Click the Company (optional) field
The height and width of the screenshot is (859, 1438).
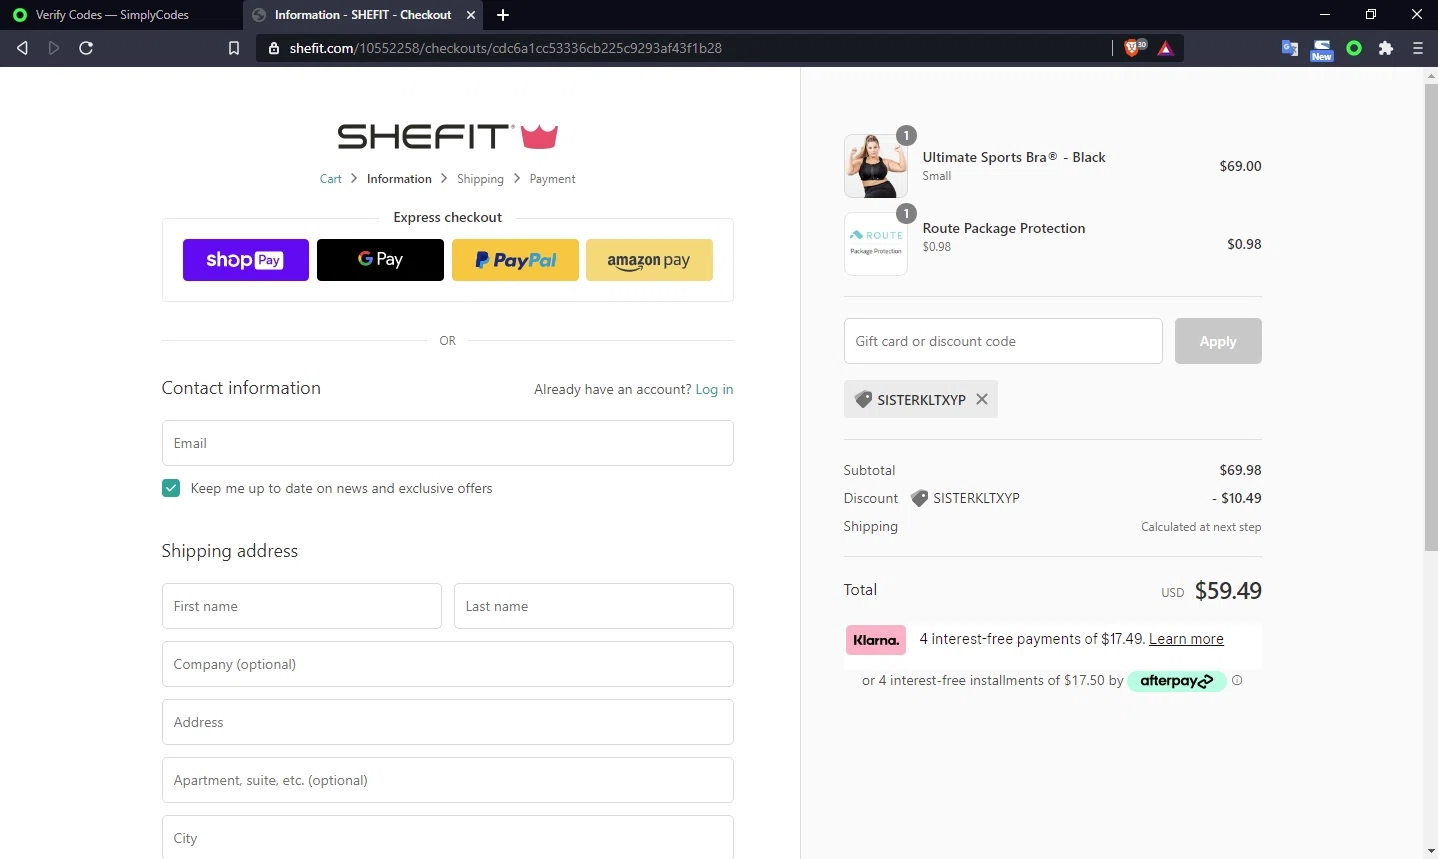pos(447,664)
